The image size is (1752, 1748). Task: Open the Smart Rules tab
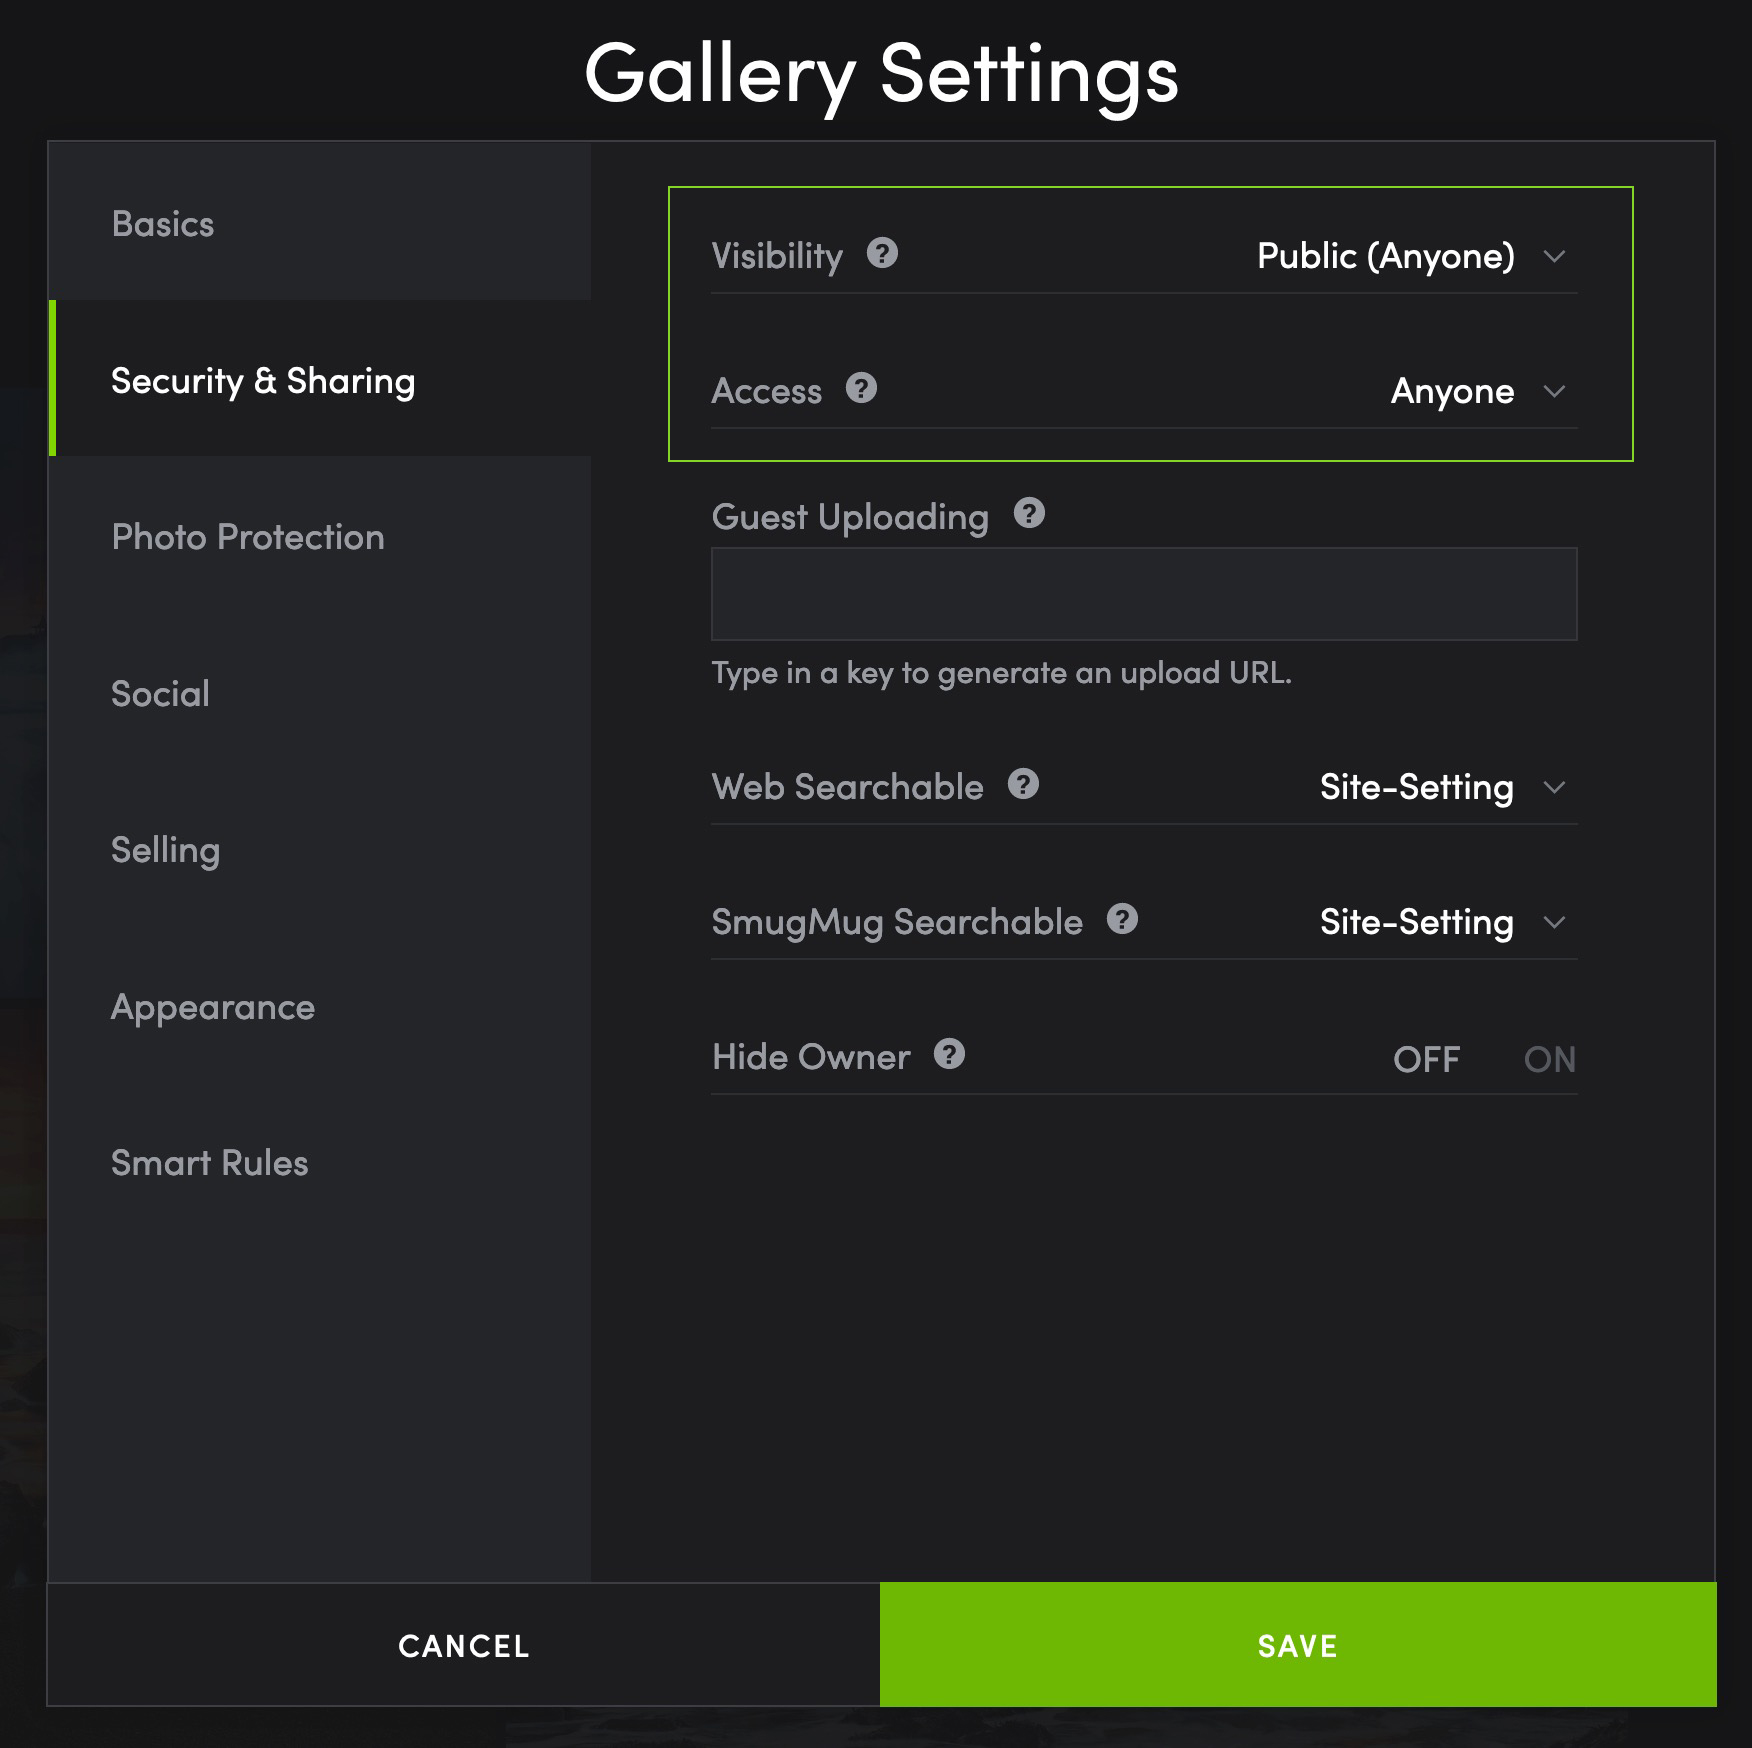[320, 1162]
